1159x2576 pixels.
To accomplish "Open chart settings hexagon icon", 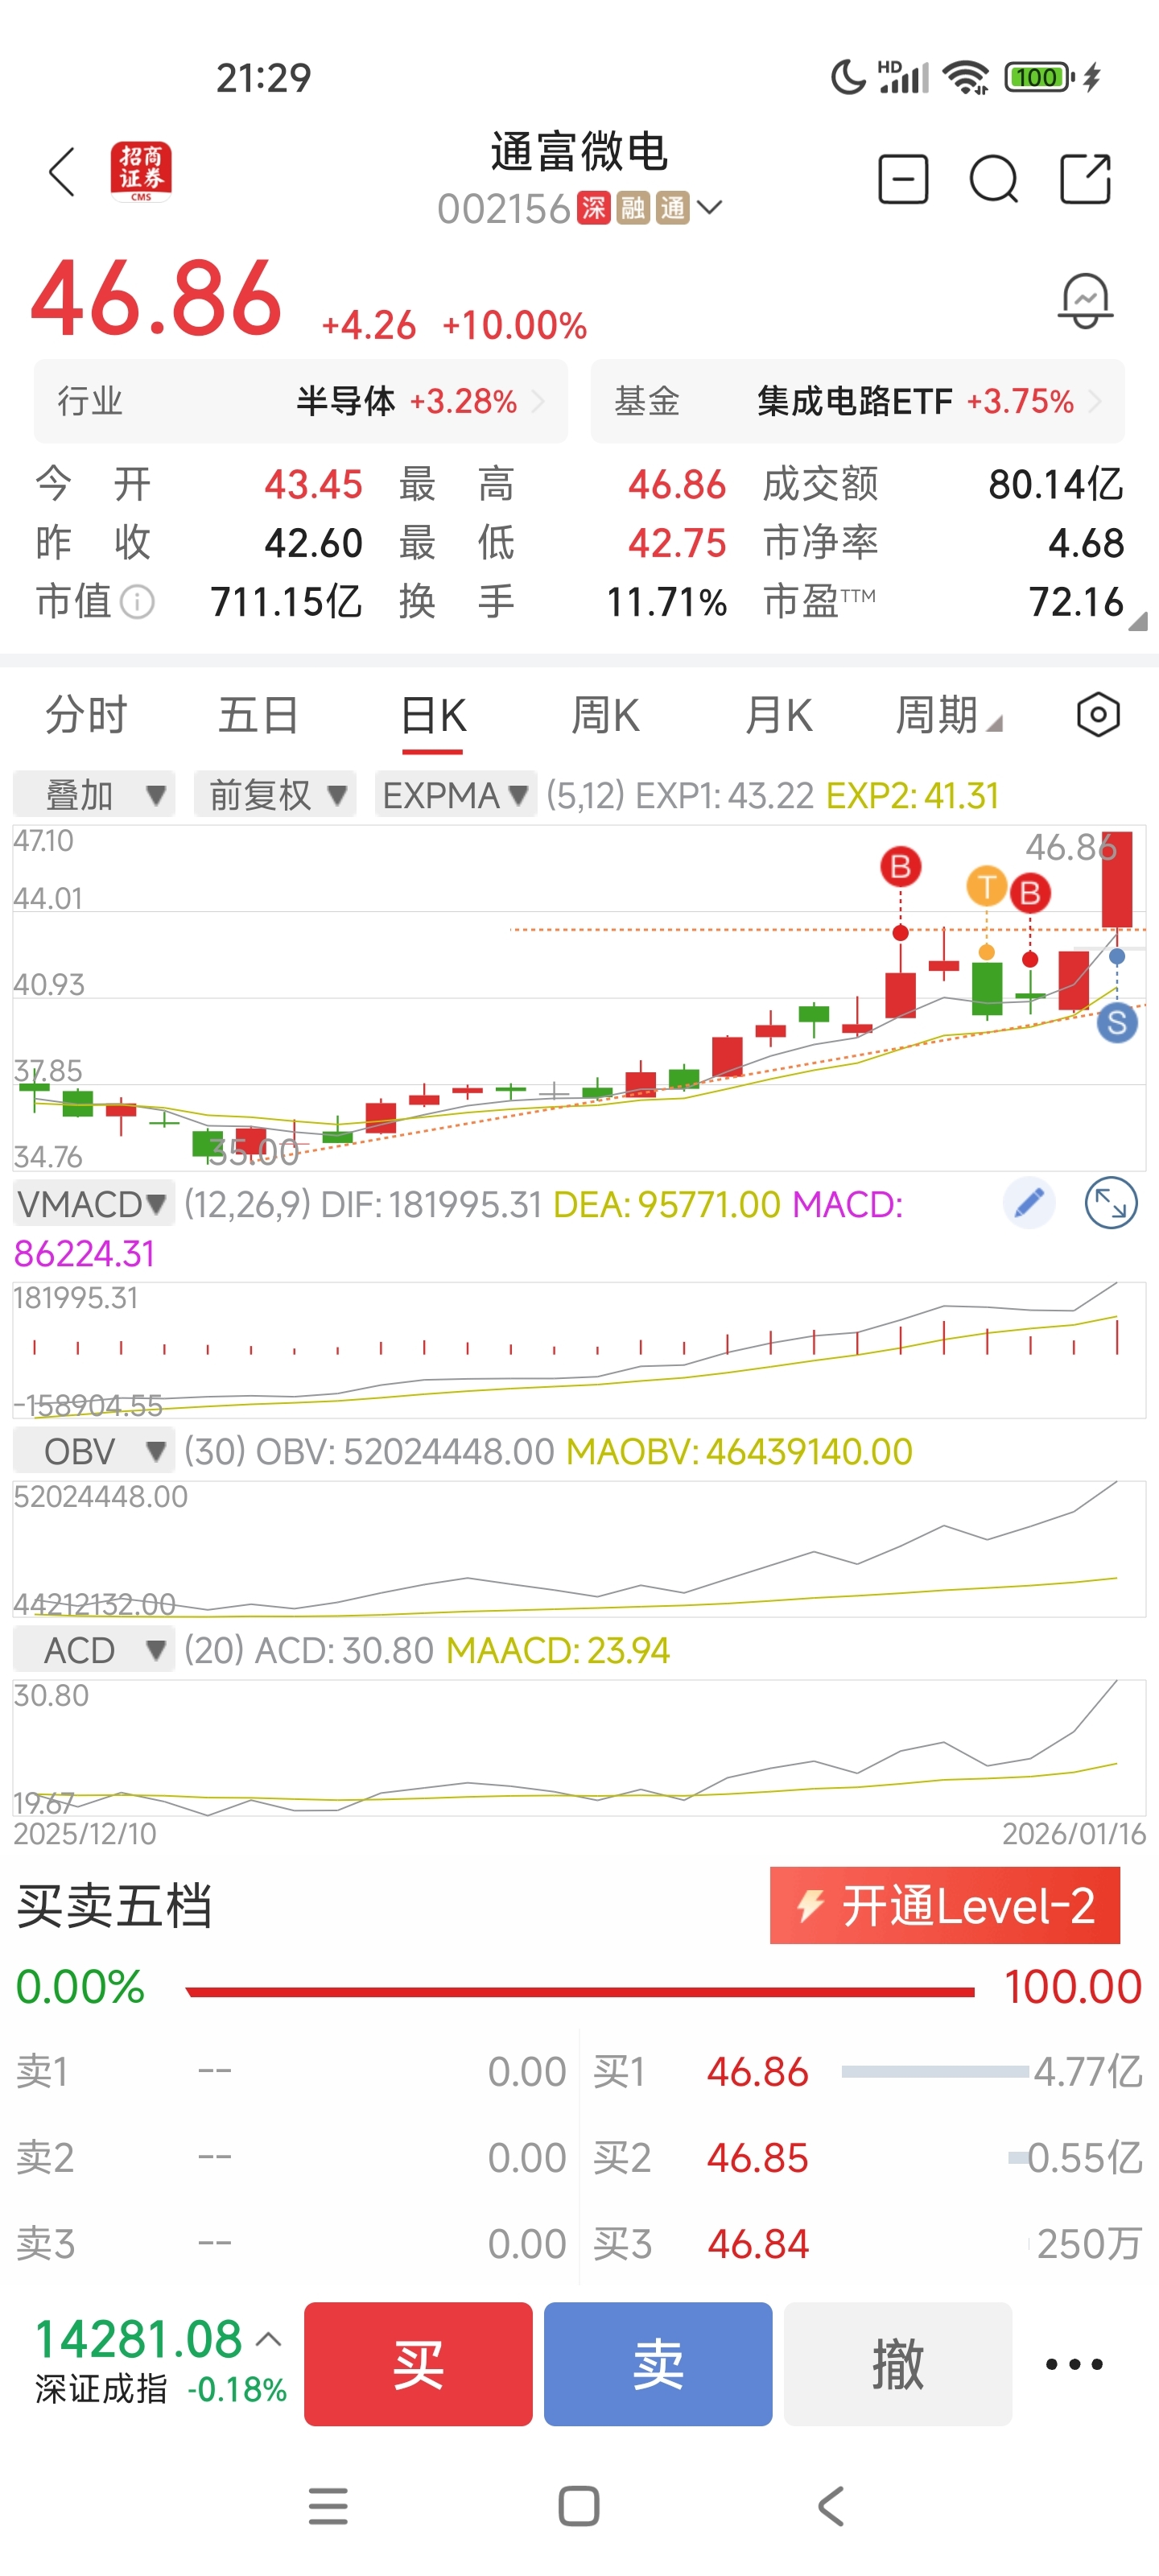I will click(1098, 715).
